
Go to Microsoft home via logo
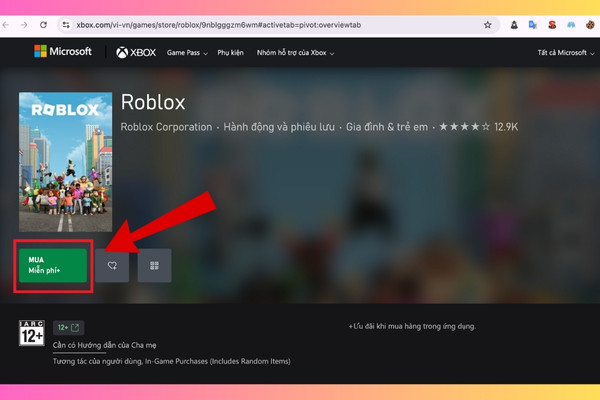[63, 51]
